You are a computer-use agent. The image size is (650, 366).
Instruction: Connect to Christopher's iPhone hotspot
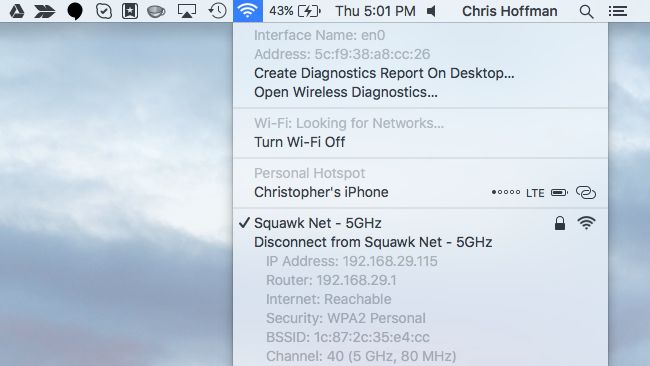[420, 192]
